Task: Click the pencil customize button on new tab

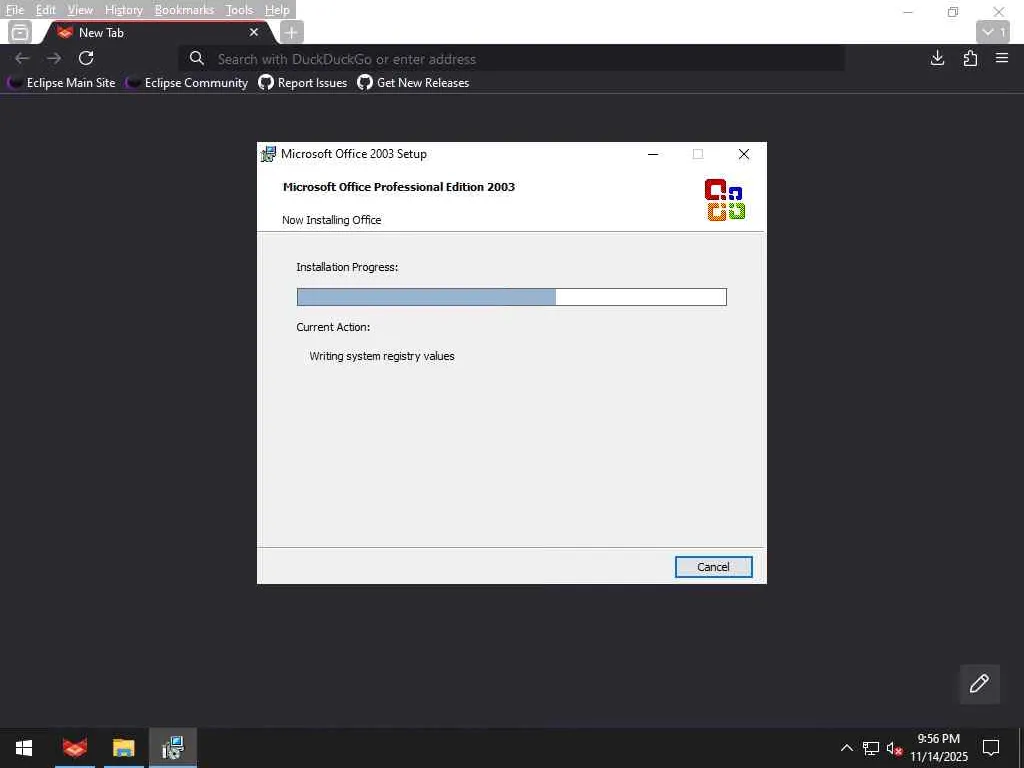Action: tap(979, 684)
